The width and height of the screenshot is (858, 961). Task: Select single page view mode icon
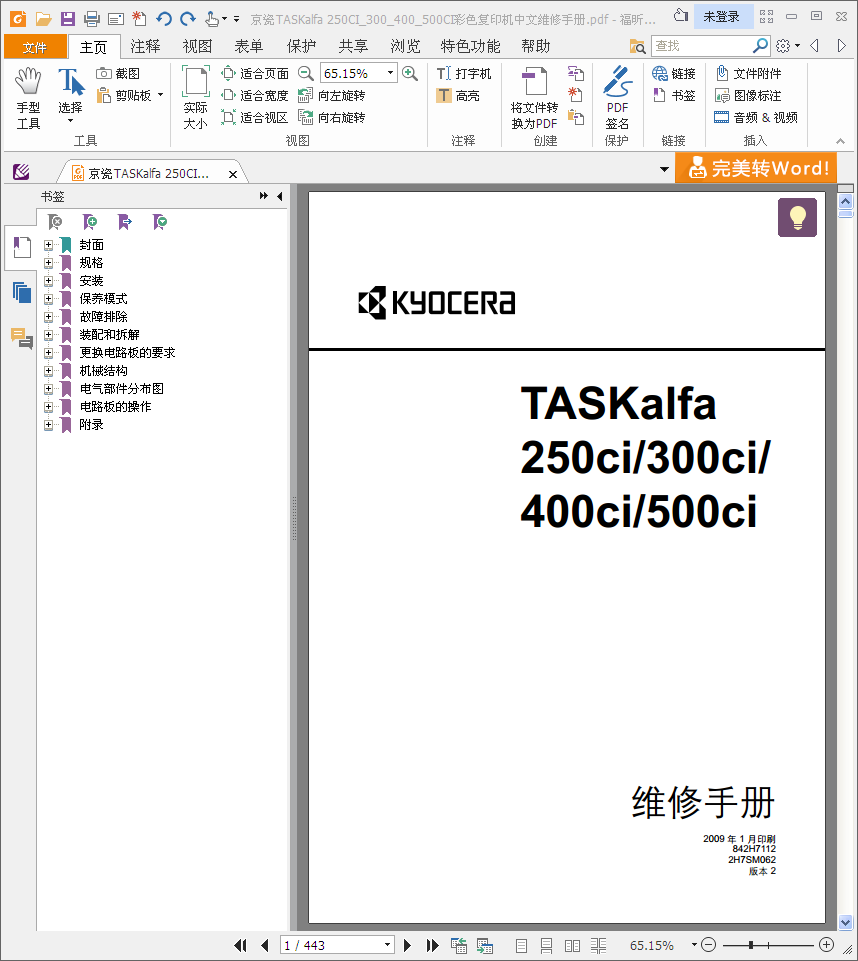click(x=521, y=946)
